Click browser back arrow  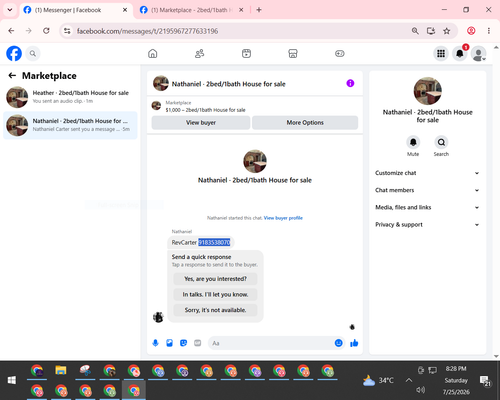(11, 31)
